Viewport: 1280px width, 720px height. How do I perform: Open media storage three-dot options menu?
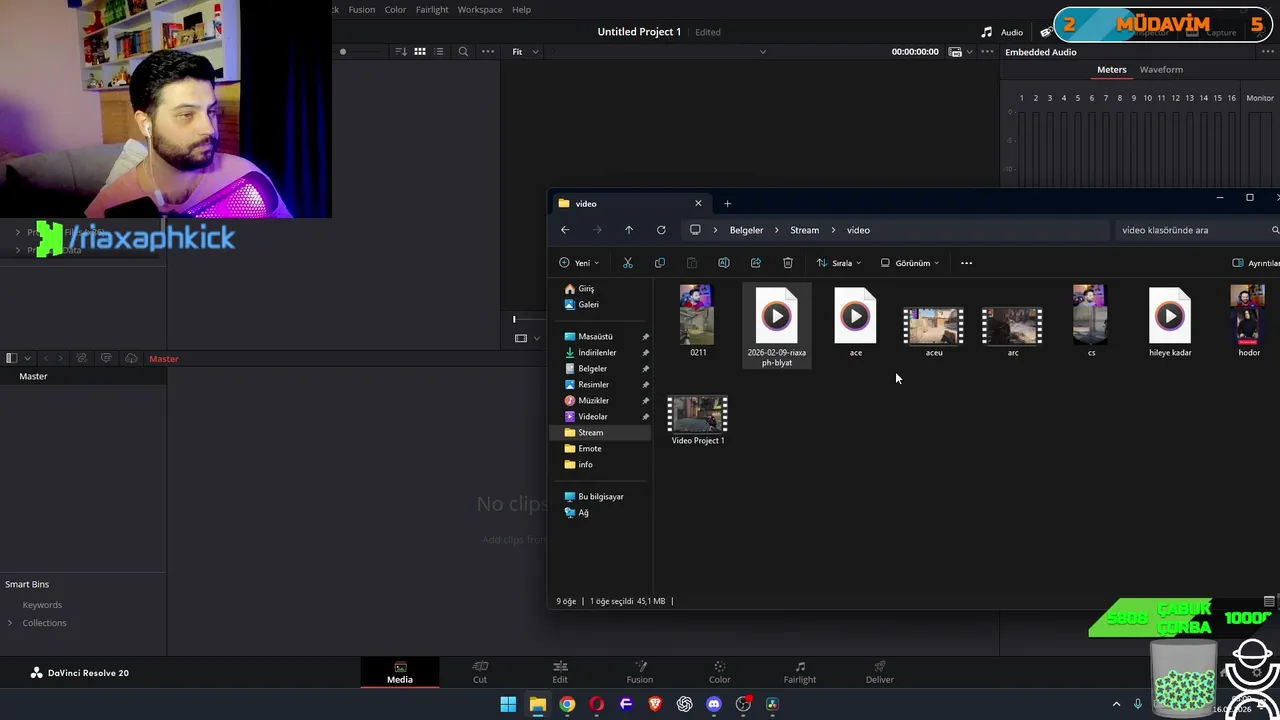pos(488,51)
